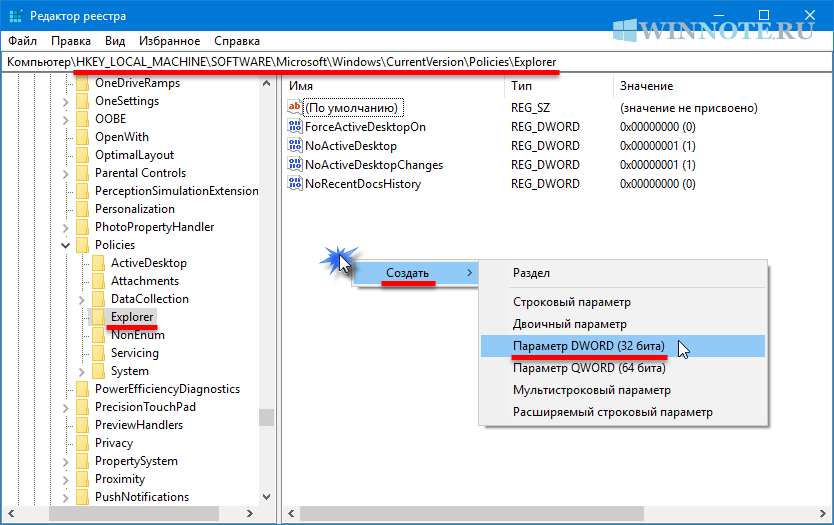
Task: Expand the System tree node
Action: 81,372
